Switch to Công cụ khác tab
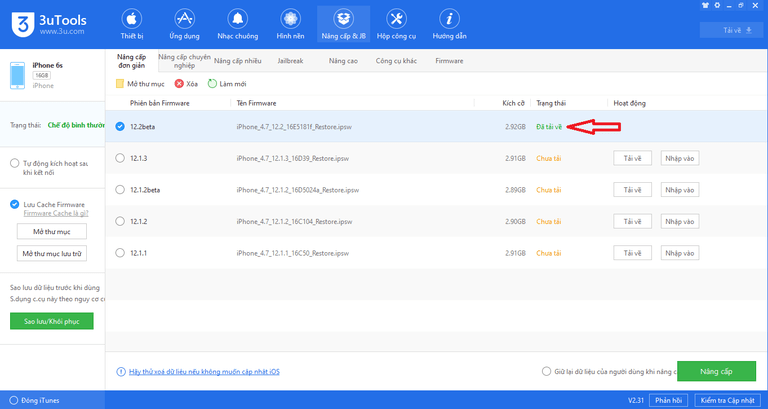The height and width of the screenshot is (409, 768). (x=396, y=61)
